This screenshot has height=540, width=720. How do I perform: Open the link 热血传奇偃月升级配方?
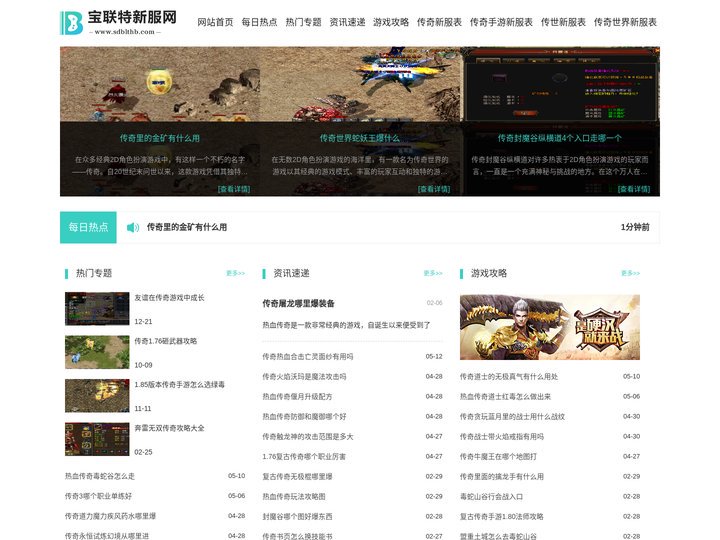(297, 397)
